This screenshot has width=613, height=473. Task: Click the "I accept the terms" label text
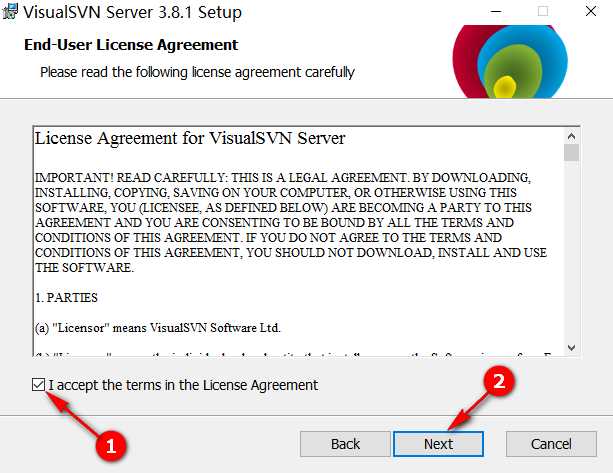[x=183, y=385]
